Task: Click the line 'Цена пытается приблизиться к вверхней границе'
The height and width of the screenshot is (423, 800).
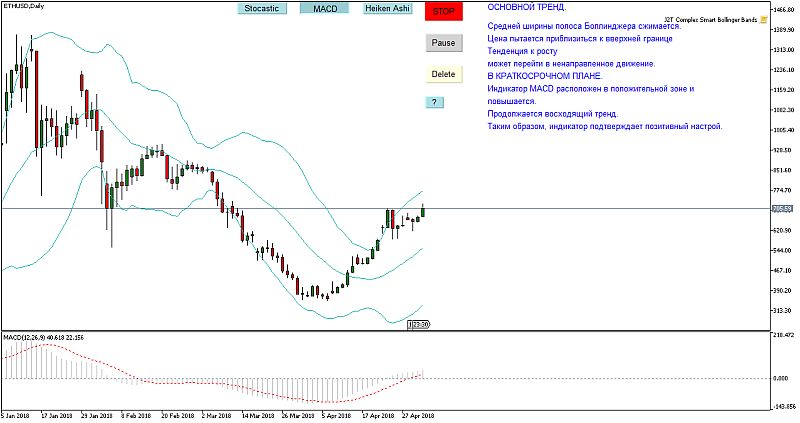Action: click(580, 39)
